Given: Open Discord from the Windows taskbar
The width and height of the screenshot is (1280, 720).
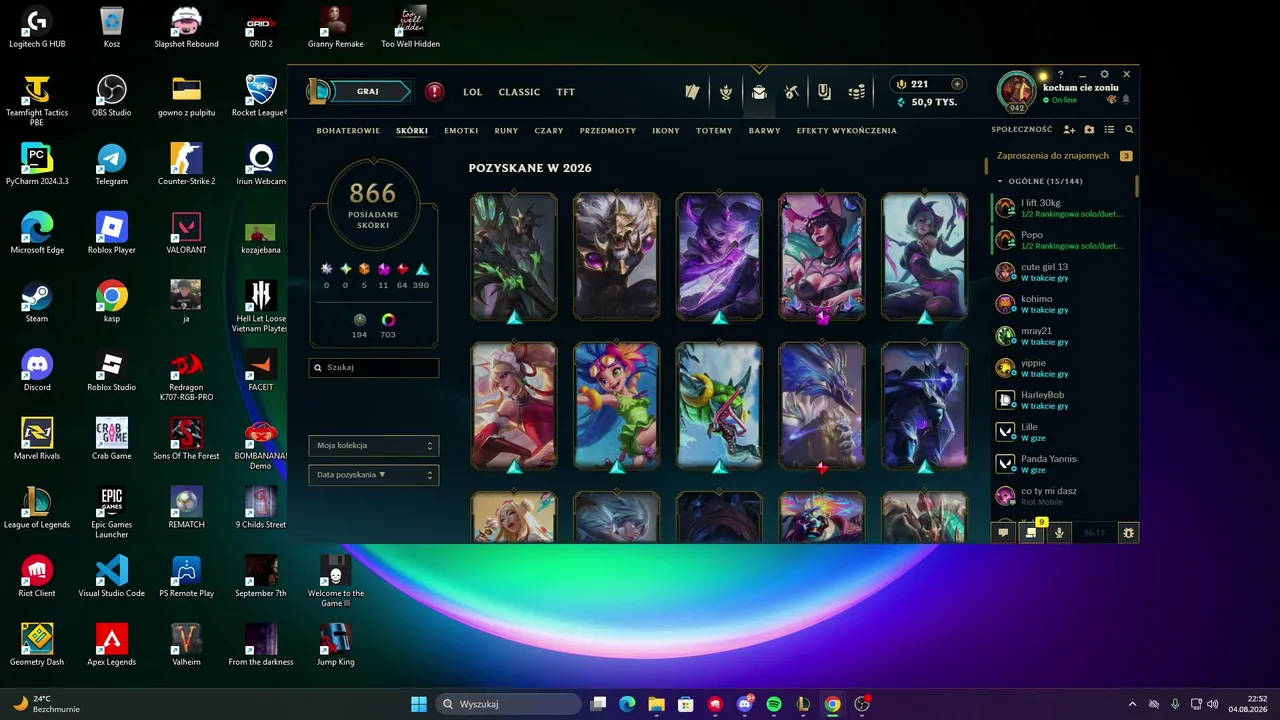Looking at the screenshot, I should click(745, 704).
